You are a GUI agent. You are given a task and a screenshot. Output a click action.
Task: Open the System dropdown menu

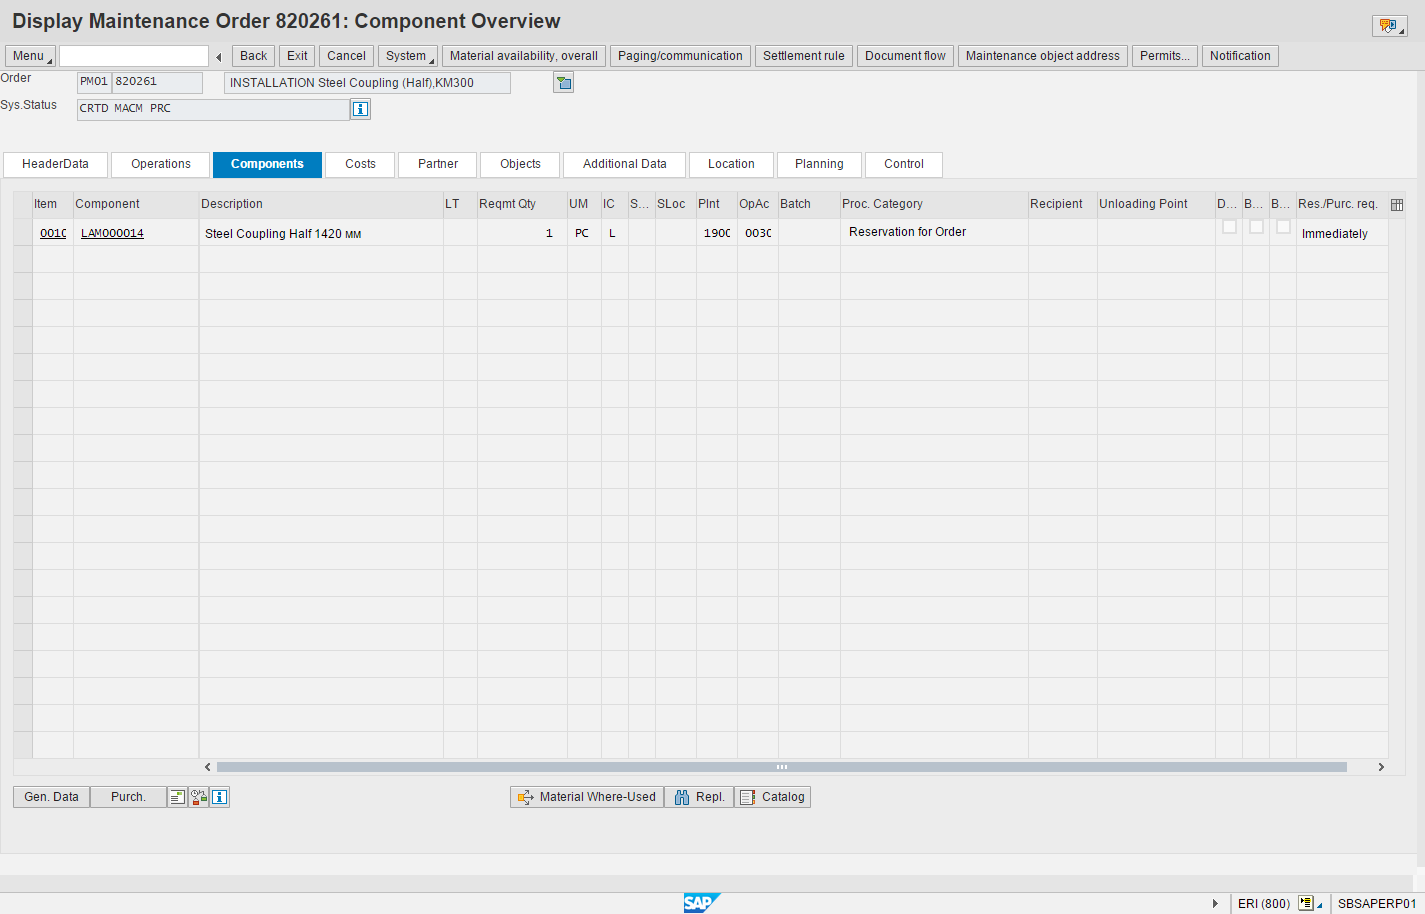pyautogui.click(x=407, y=56)
